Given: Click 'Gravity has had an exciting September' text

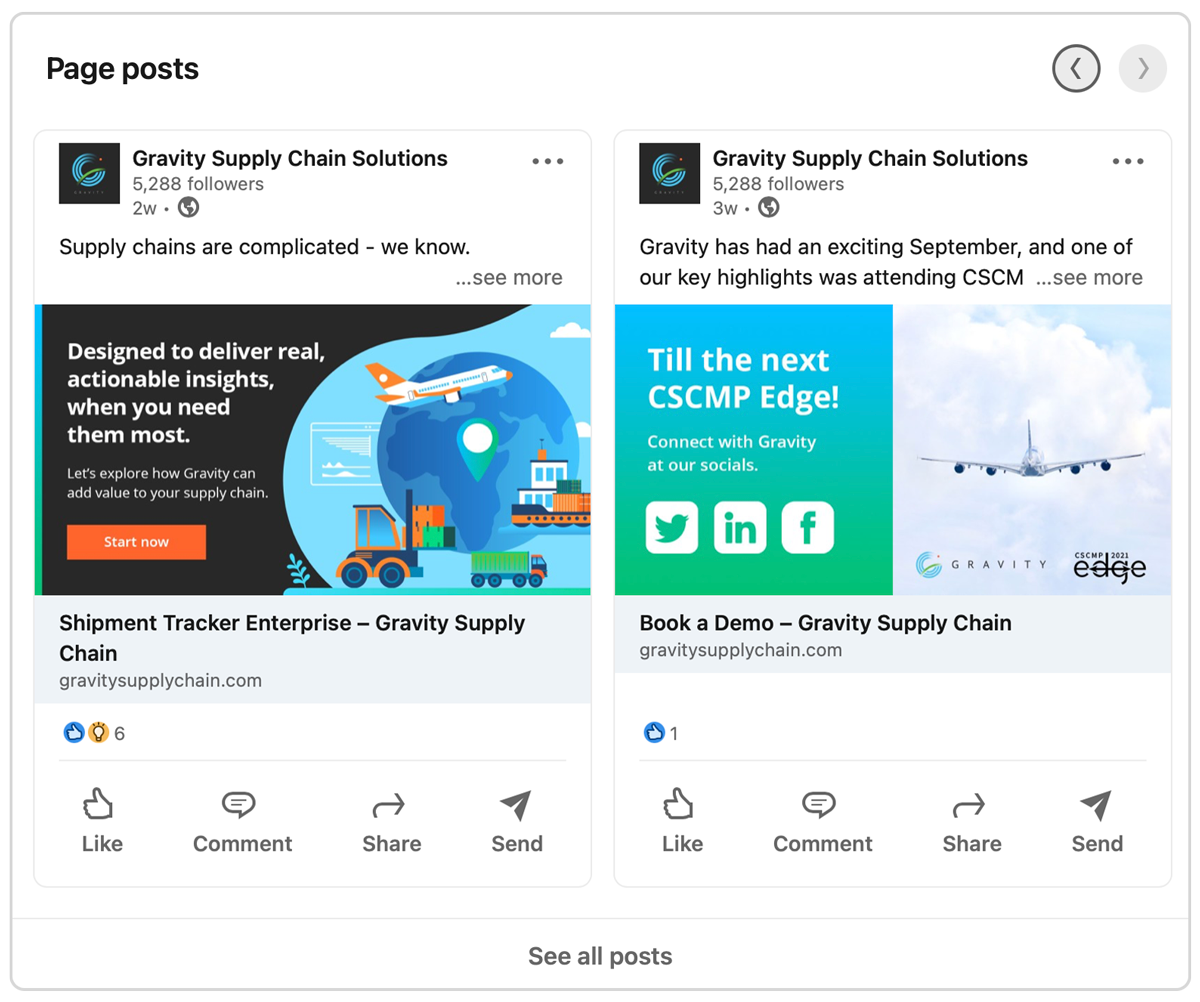Looking at the screenshot, I should (886, 262).
